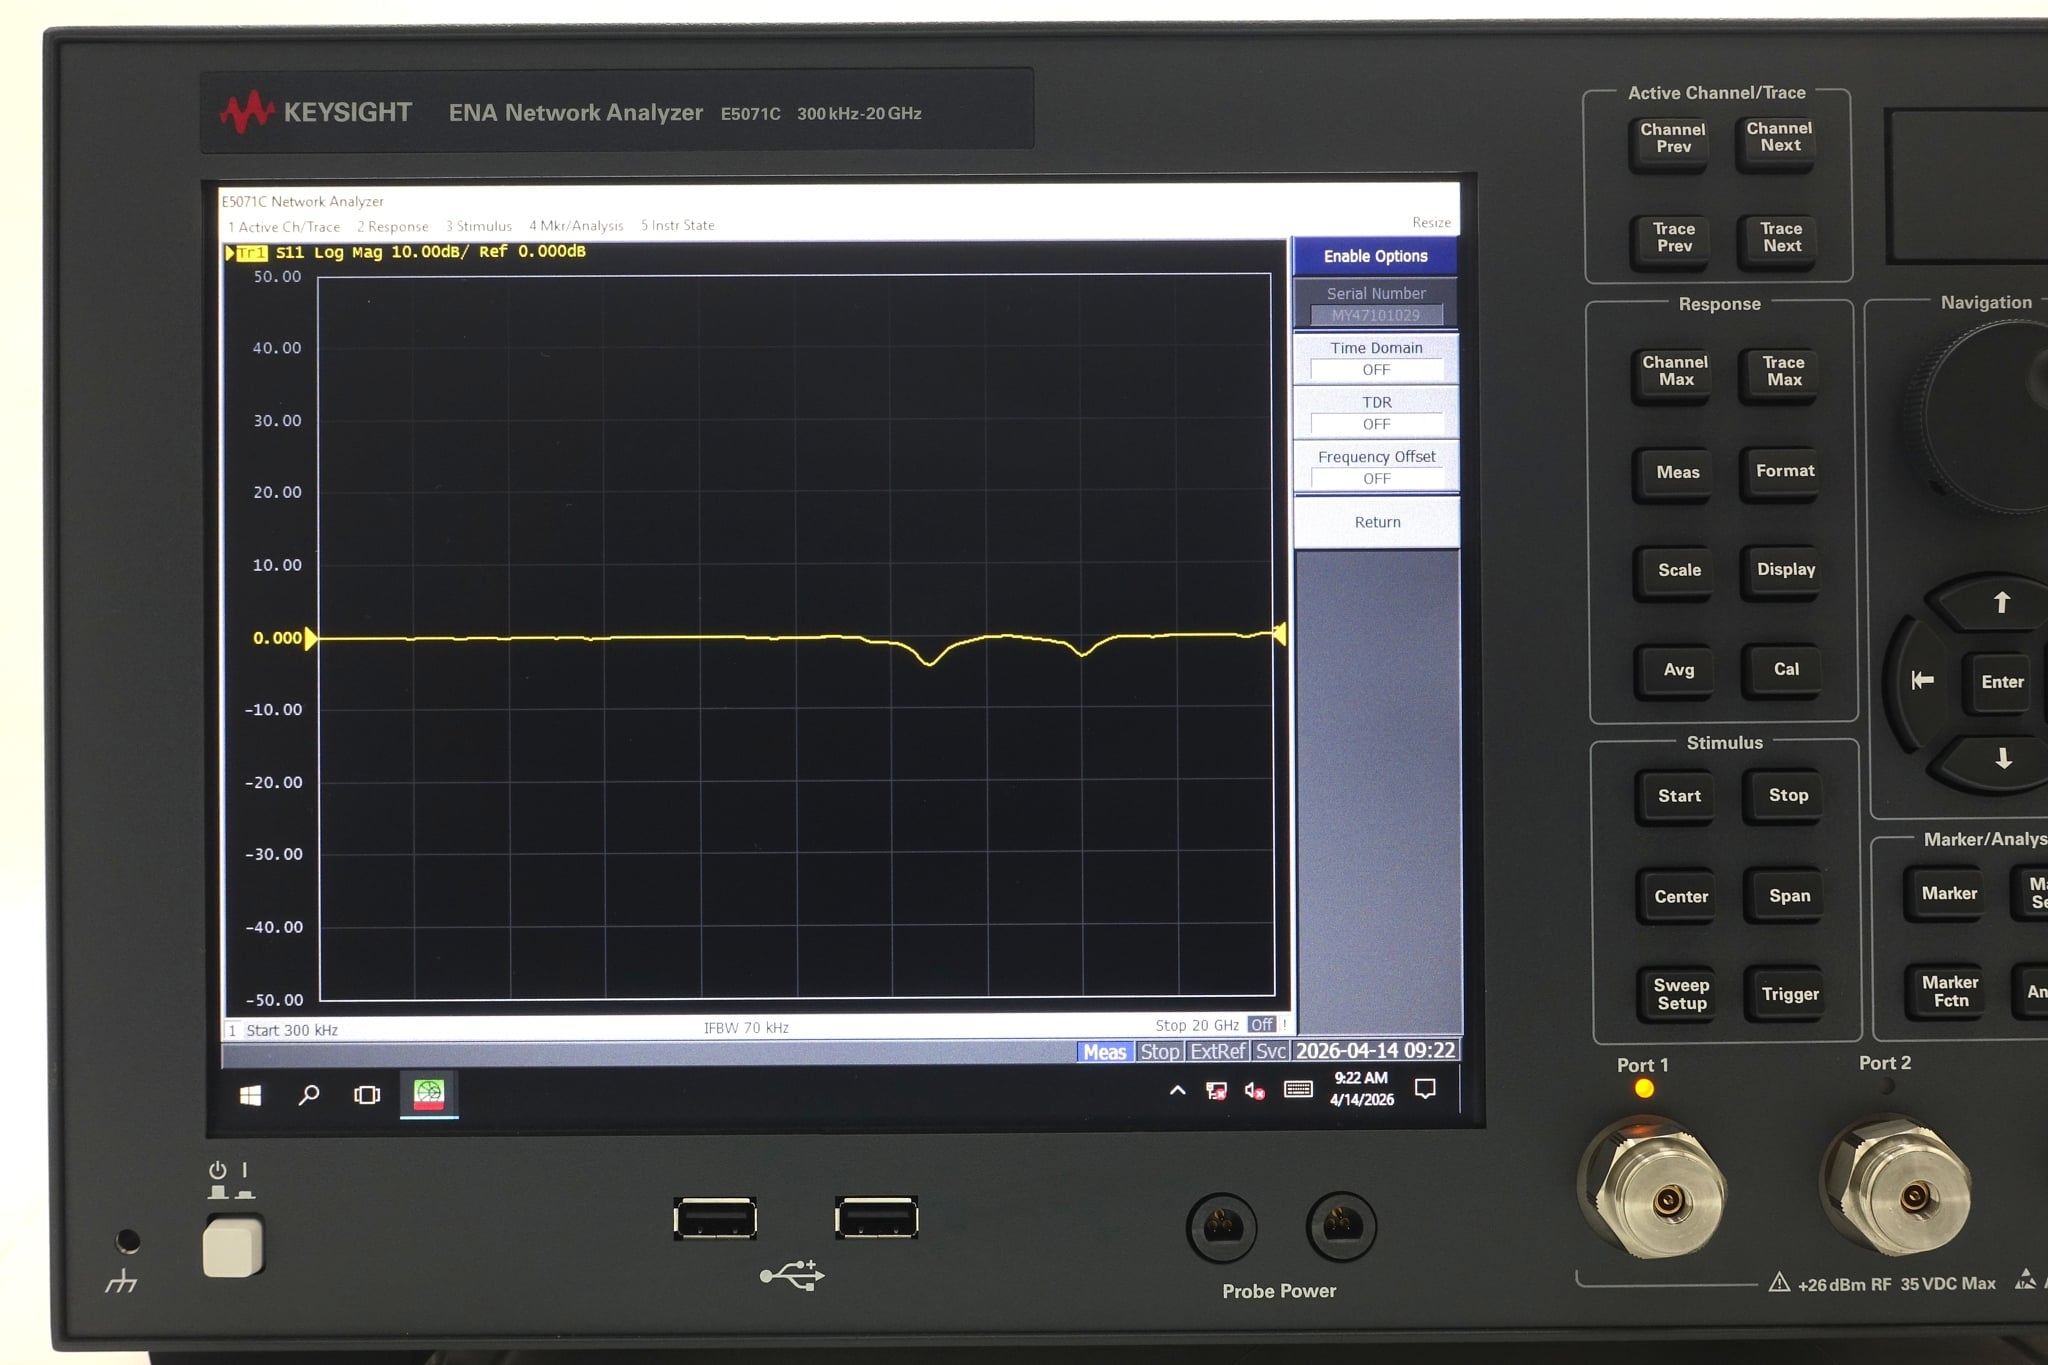Click the yellow reference marker at 0.000
This screenshot has width=2048, height=1365.
tap(311, 638)
